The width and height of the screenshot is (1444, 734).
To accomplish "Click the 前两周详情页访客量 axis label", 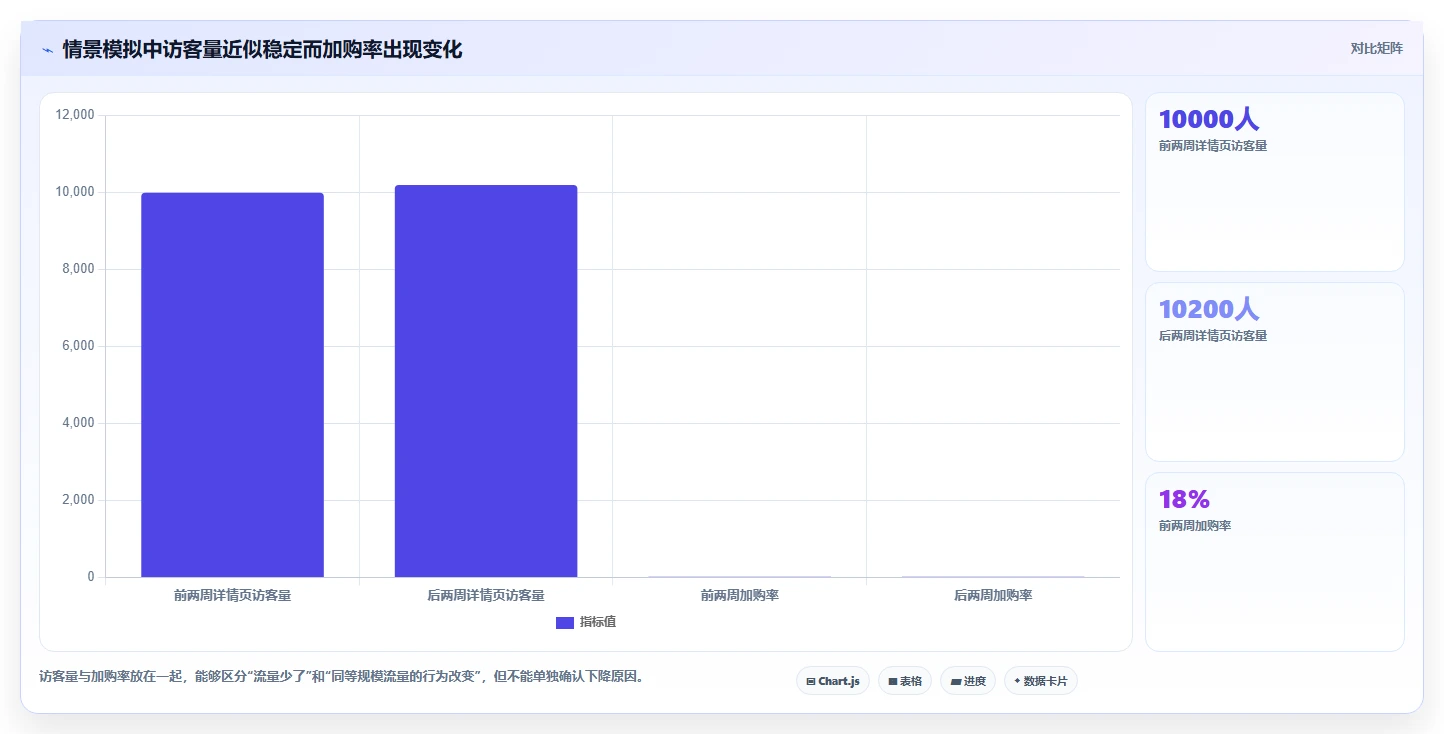I will [232, 596].
